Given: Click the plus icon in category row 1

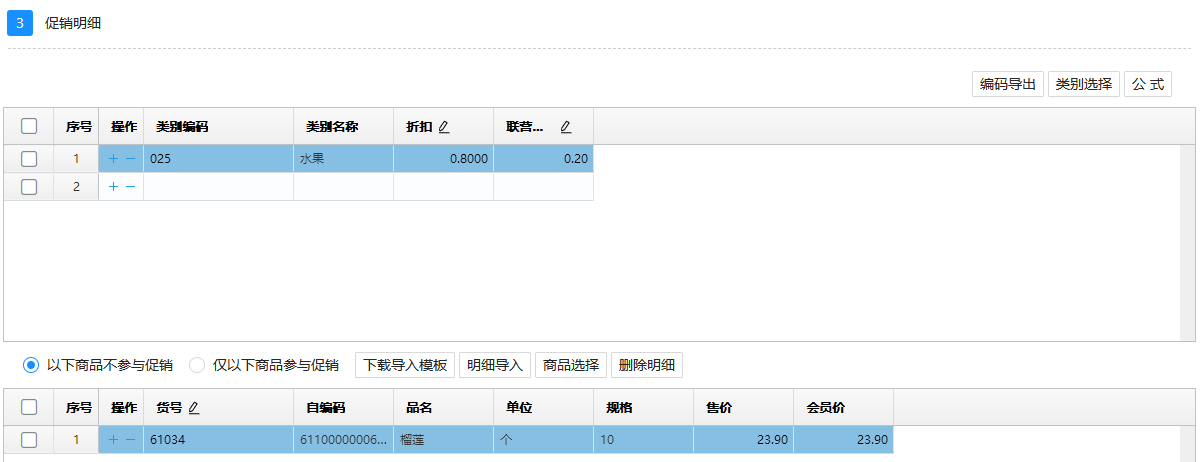Looking at the screenshot, I should [x=113, y=158].
